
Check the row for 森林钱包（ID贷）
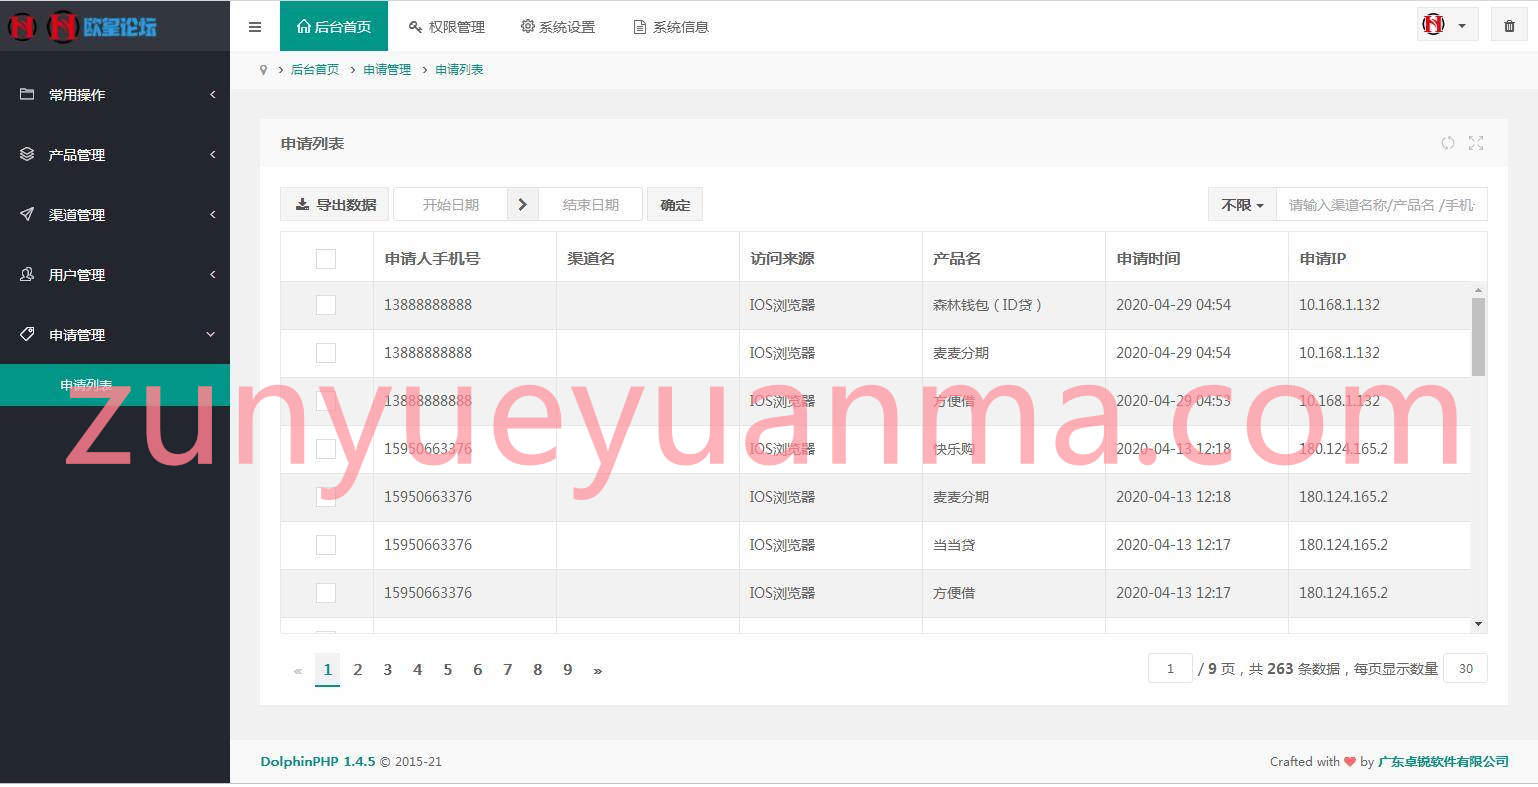(x=326, y=305)
